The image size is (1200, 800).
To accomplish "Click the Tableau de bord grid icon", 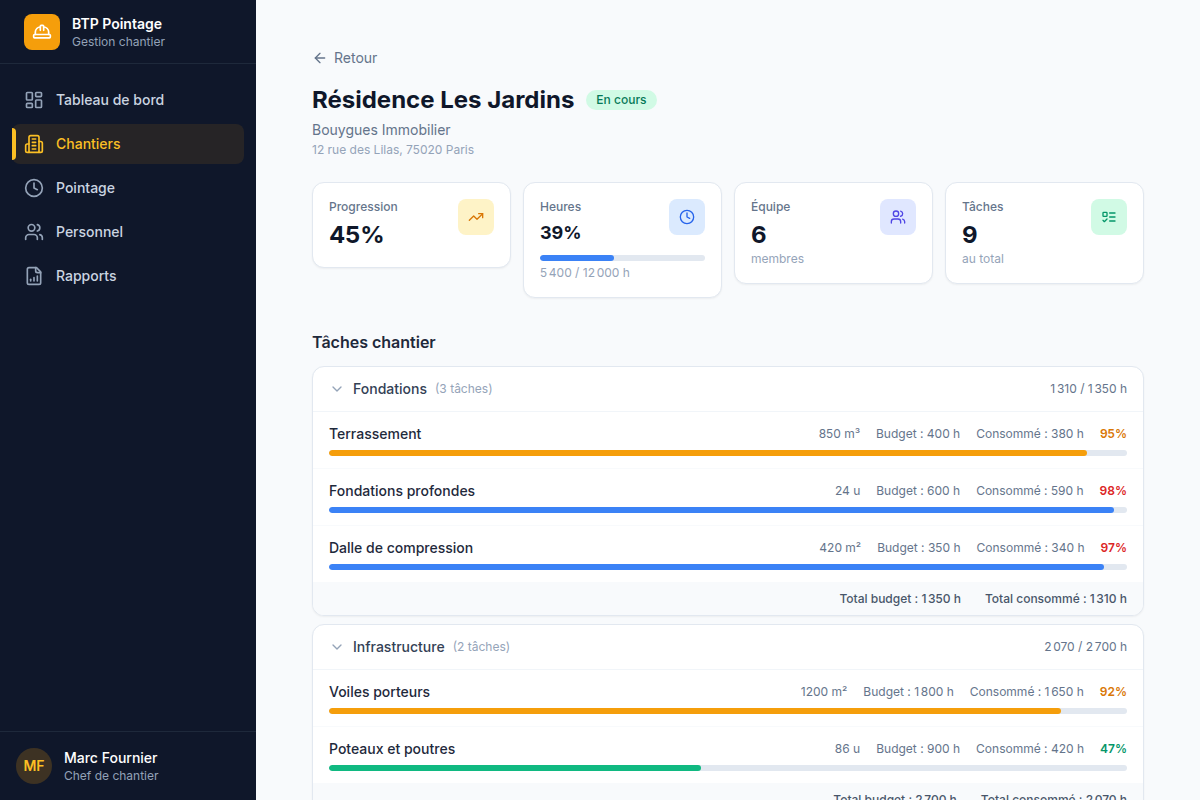I will (x=34, y=100).
